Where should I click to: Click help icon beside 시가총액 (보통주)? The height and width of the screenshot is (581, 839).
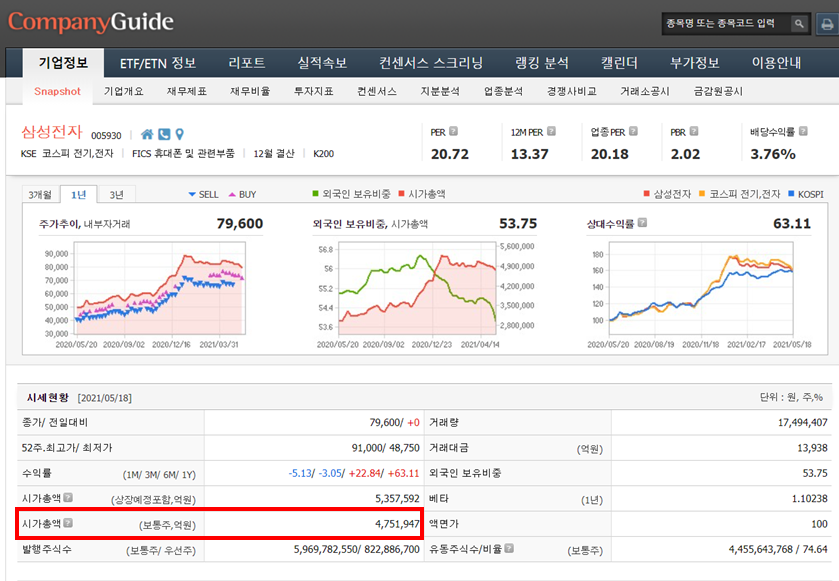click(x=68, y=523)
